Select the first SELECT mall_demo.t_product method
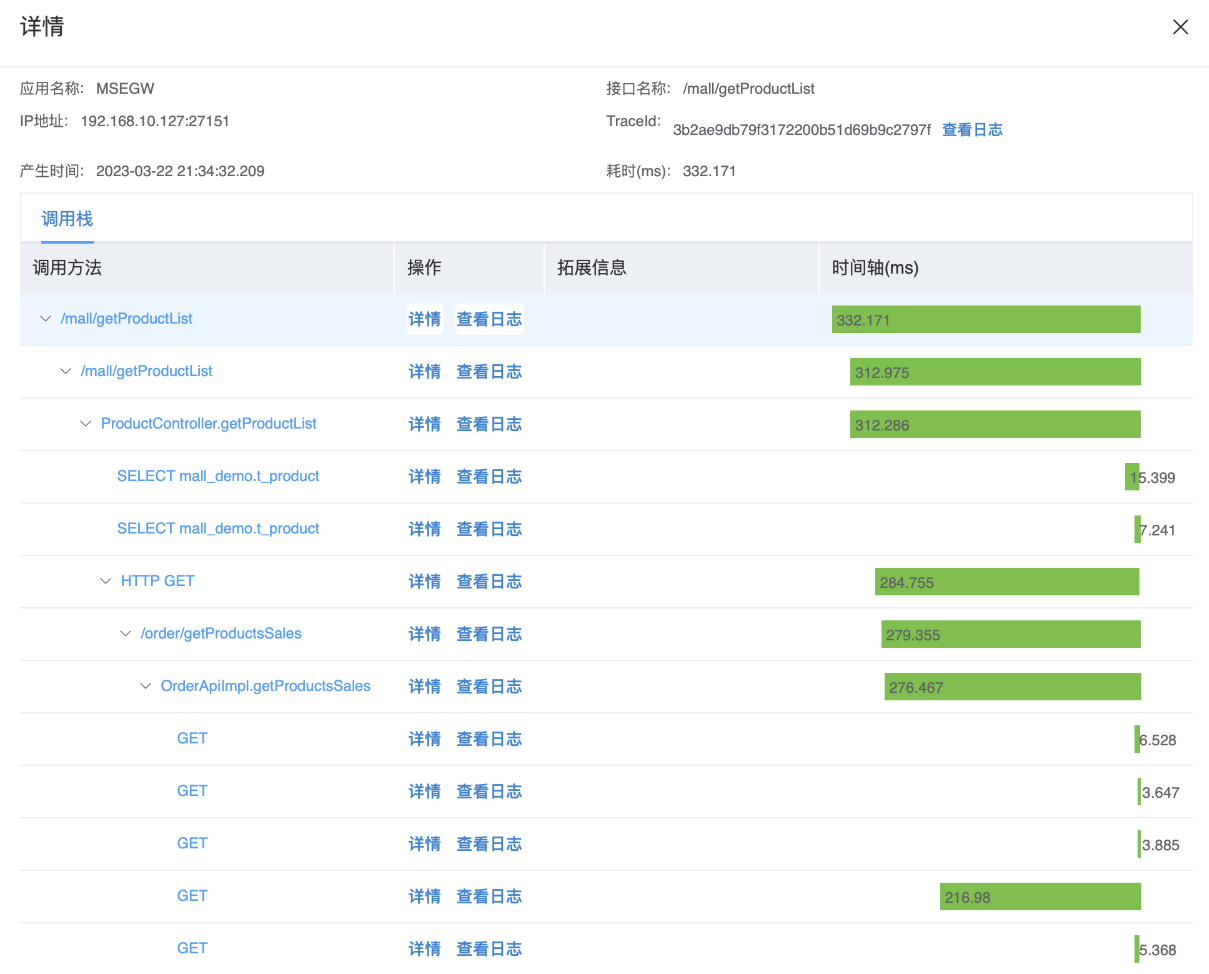This screenshot has height=974, width=1209. (218, 476)
